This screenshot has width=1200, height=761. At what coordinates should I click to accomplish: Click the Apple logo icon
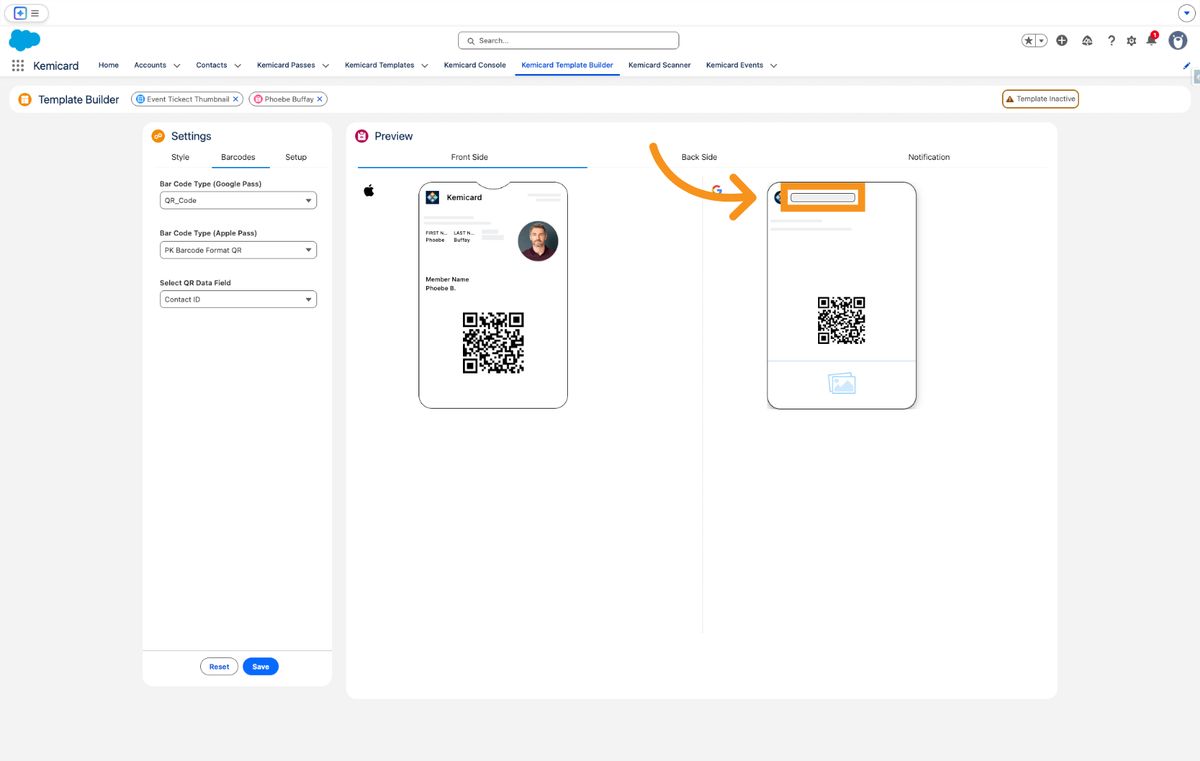pos(369,190)
